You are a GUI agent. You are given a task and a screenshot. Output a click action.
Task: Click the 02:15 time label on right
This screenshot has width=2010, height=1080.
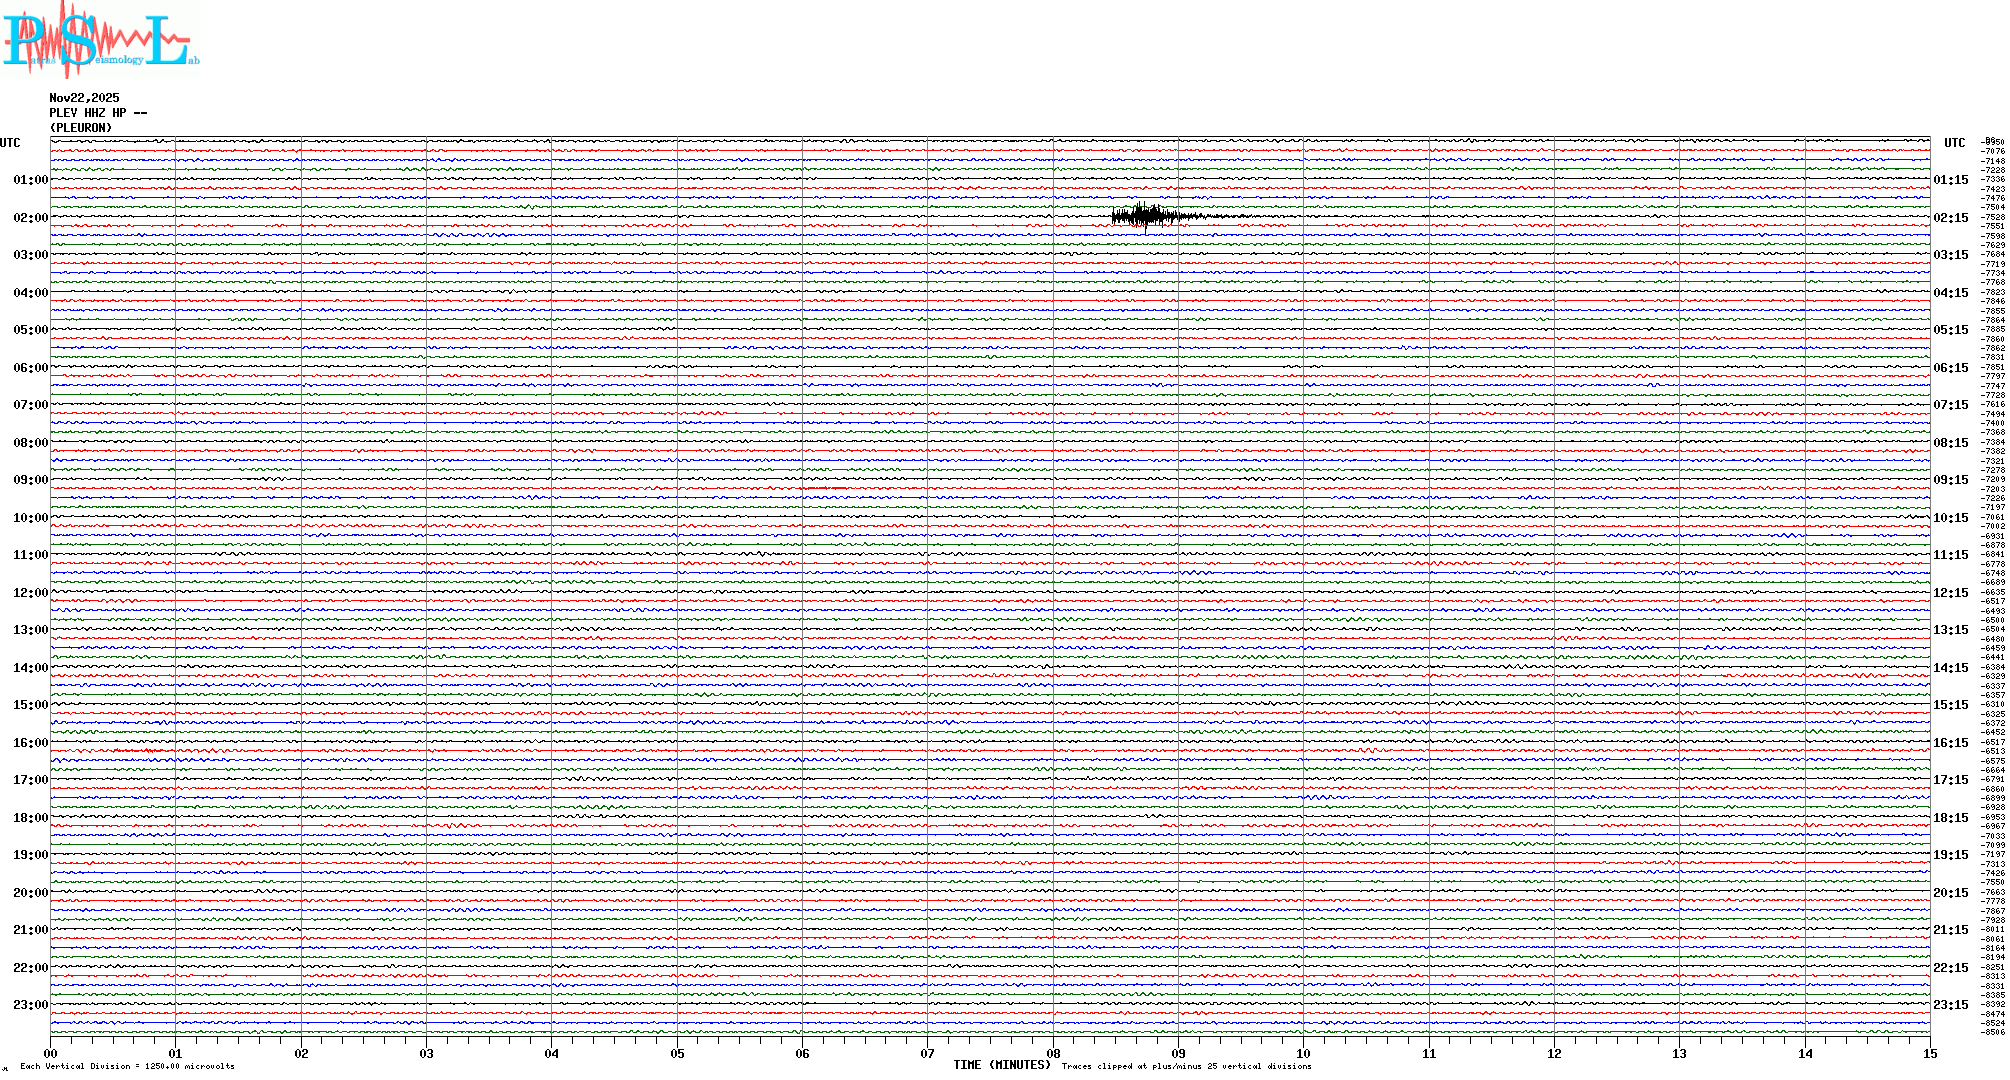(x=1950, y=218)
